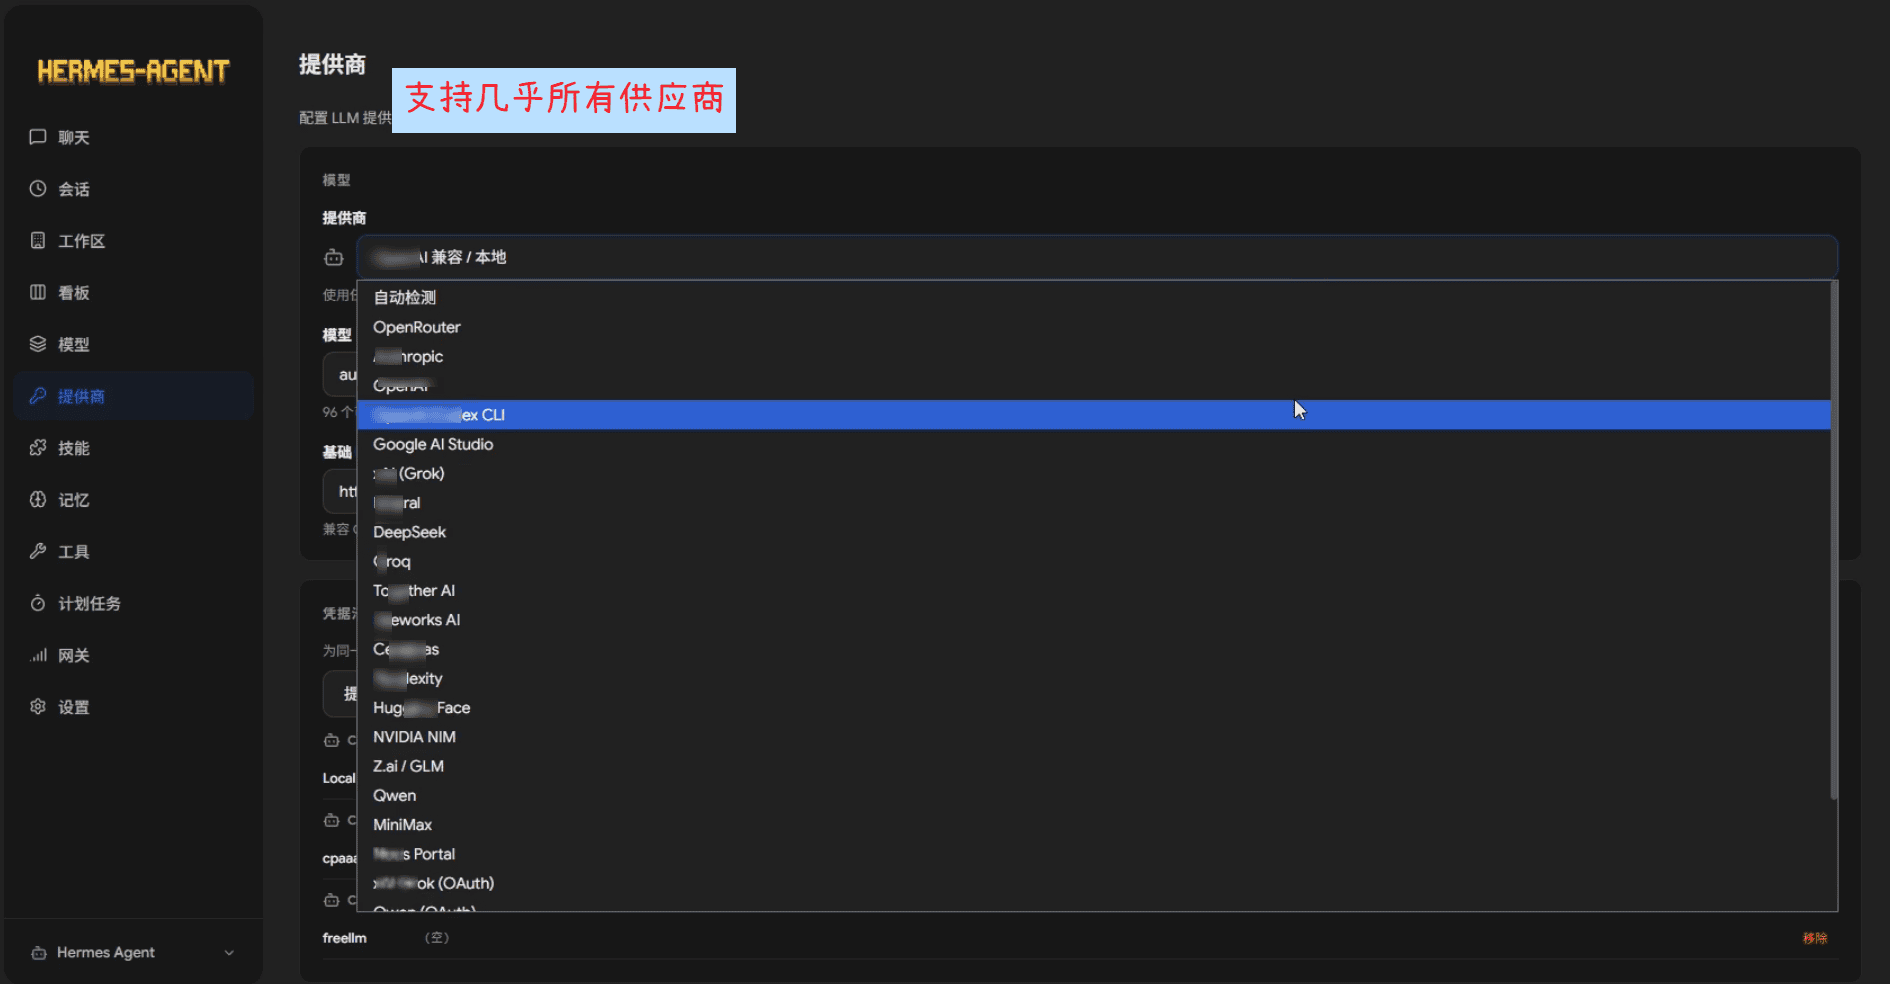Click the key icon beside 提供商

coord(38,396)
